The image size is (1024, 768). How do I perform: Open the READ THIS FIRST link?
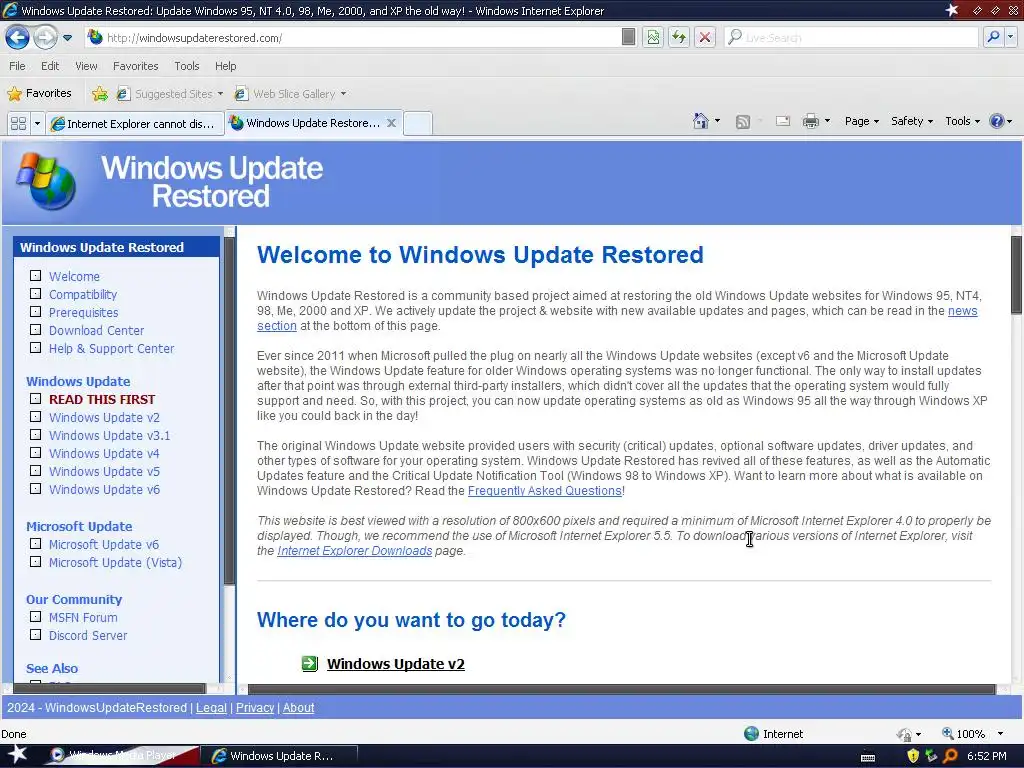pyautogui.click(x=102, y=399)
